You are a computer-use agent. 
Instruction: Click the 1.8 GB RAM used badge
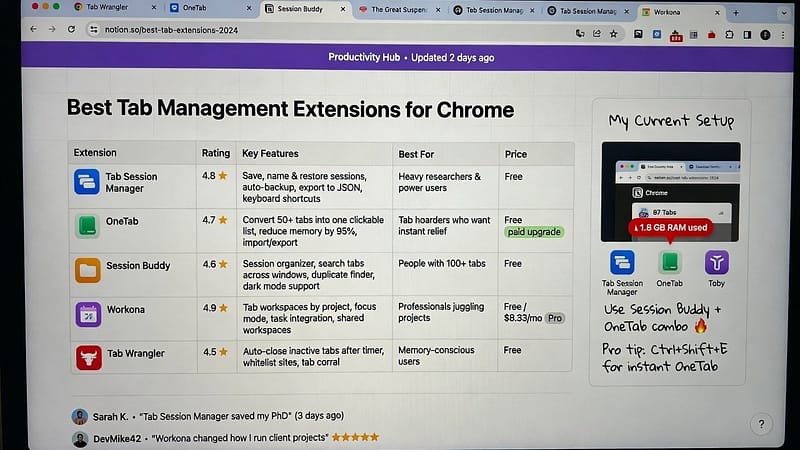point(670,228)
